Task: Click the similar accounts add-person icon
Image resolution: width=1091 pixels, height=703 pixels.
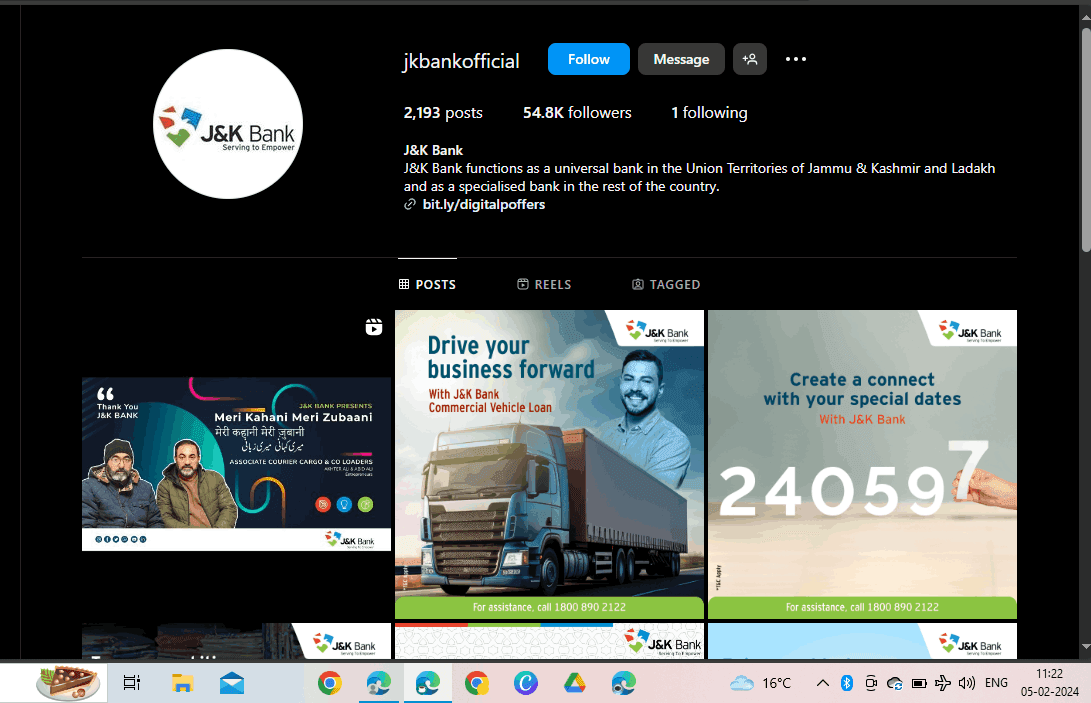Action: click(749, 59)
